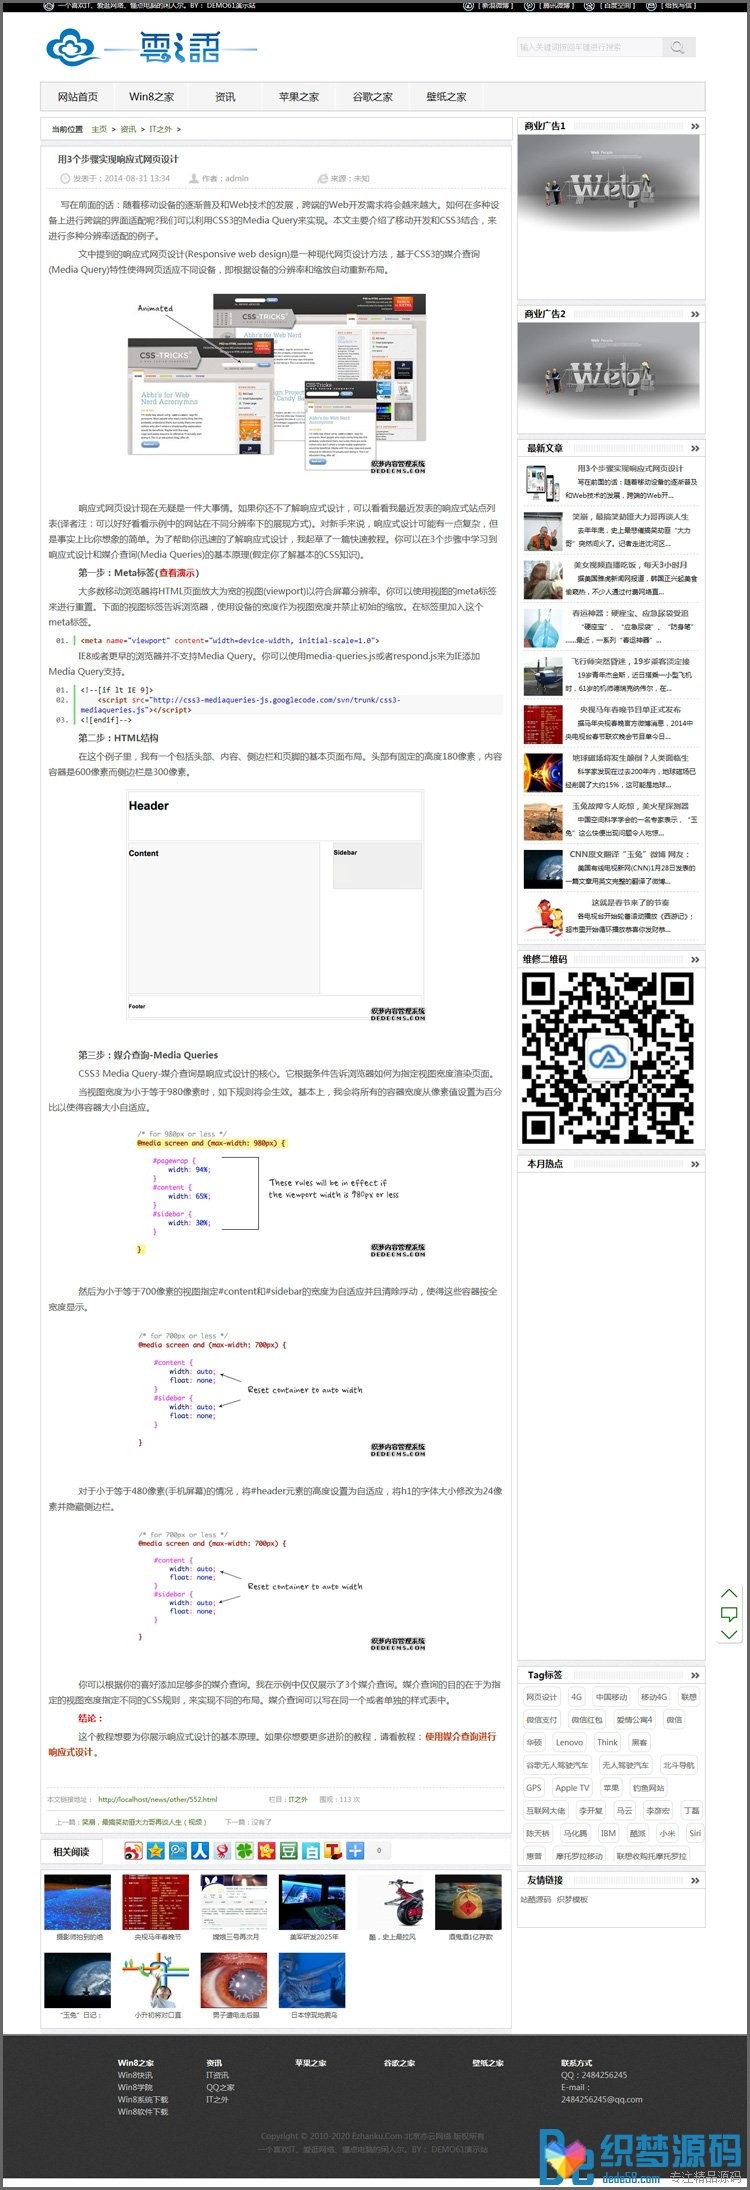This screenshot has width=750, height=2190.
Task: Focus the keyword search input box
Action: point(589,47)
